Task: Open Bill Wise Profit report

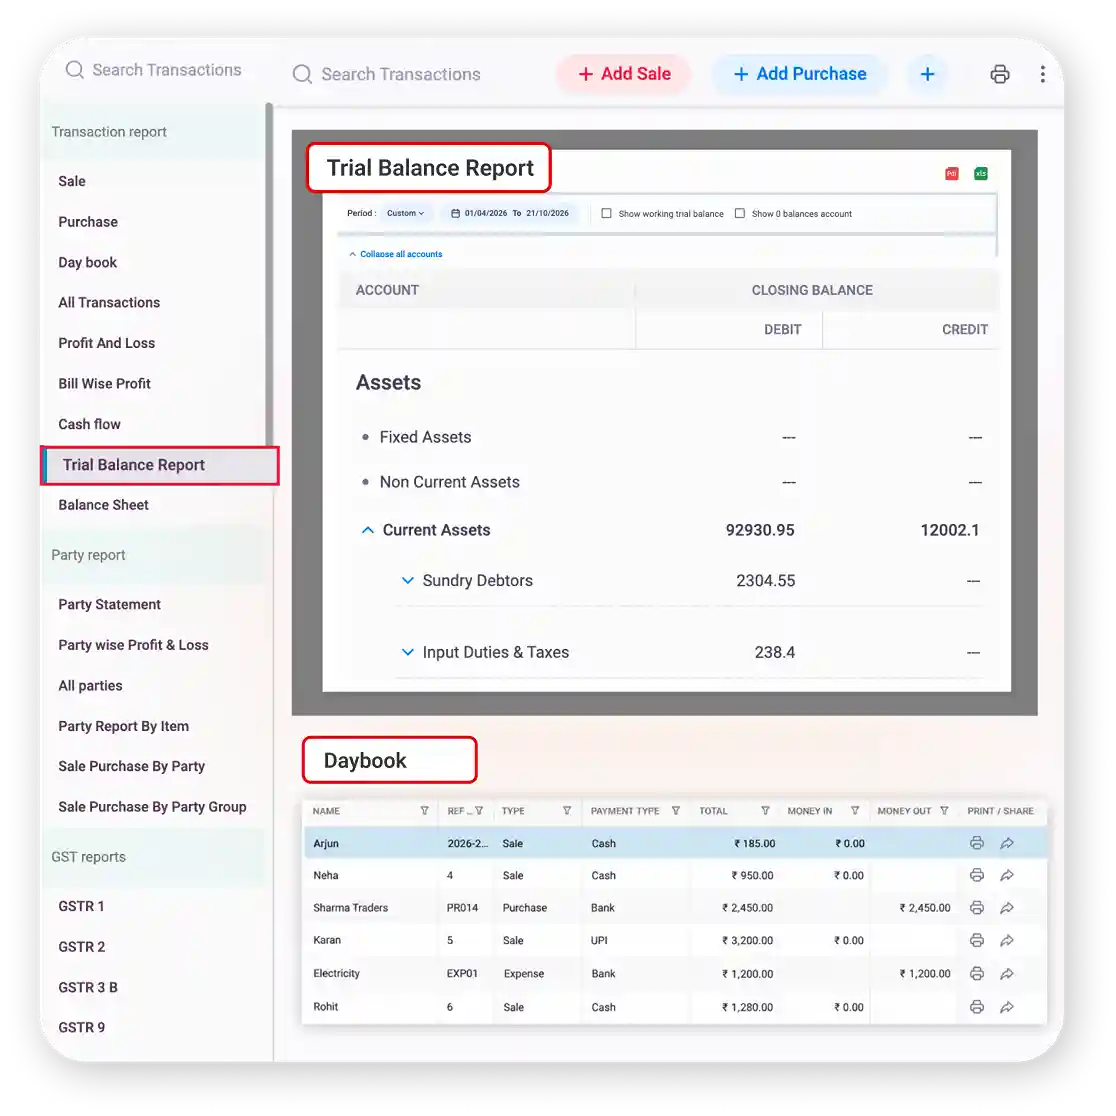Action: 104,384
